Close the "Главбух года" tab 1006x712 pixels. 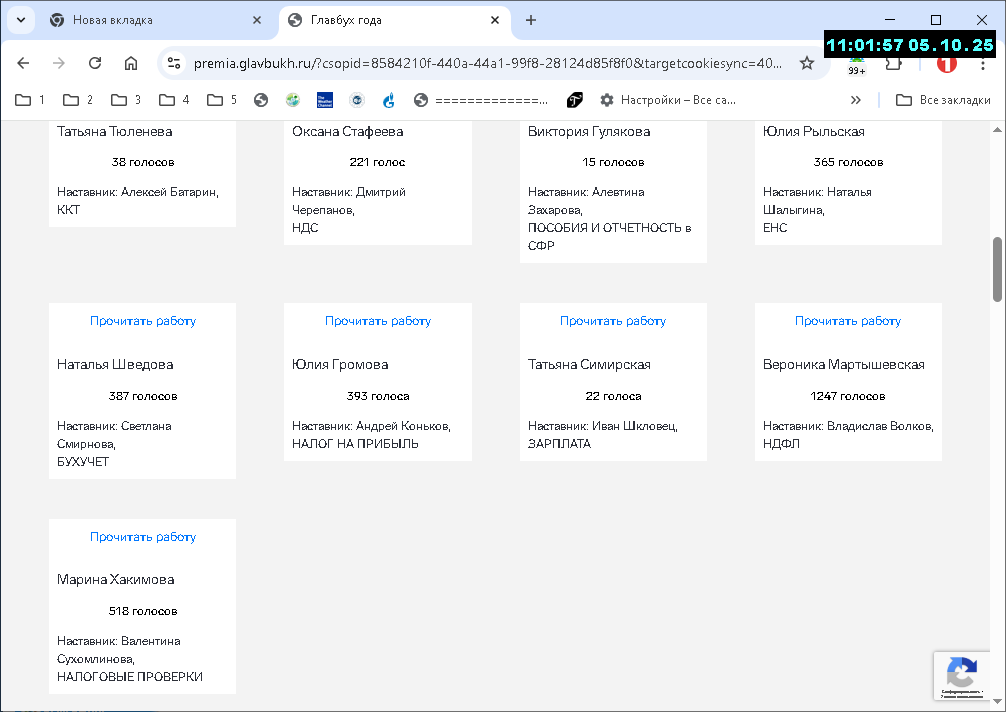[496, 20]
